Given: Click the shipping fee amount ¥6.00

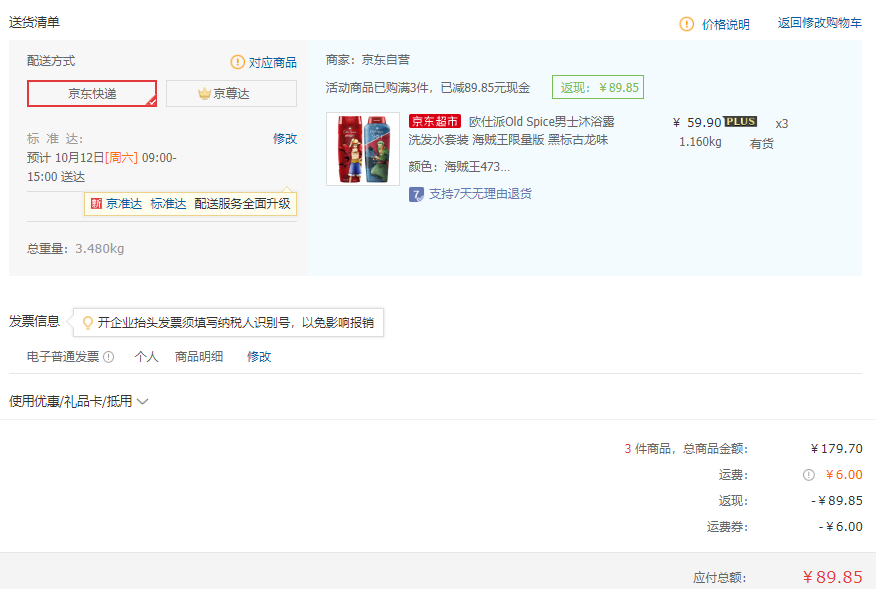Looking at the screenshot, I should [844, 474].
